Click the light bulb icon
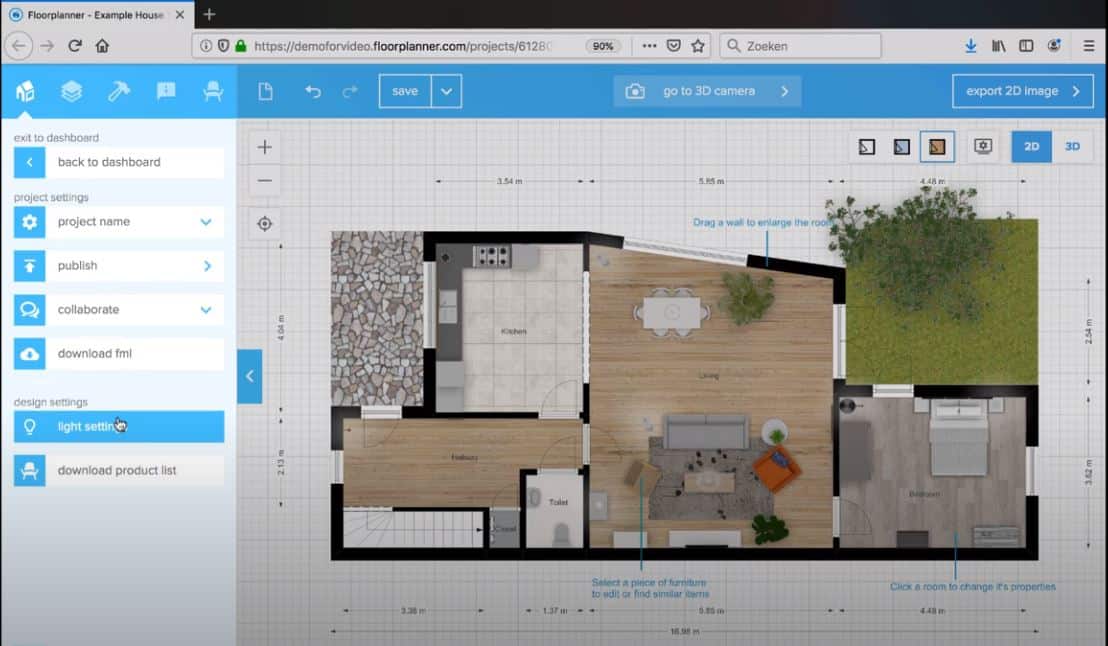This screenshot has height=646, width=1108. 30,427
